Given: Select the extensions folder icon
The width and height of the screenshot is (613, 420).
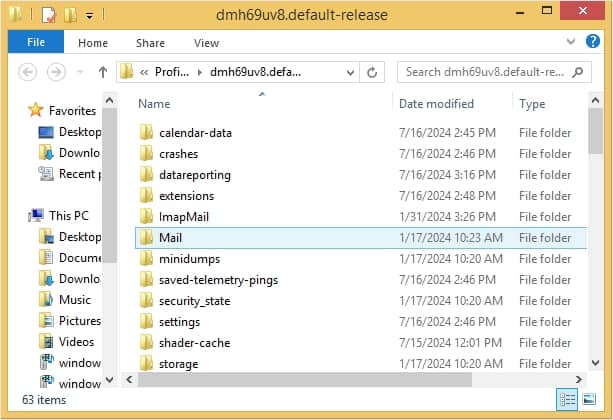Looking at the screenshot, I should pos(146,196).
